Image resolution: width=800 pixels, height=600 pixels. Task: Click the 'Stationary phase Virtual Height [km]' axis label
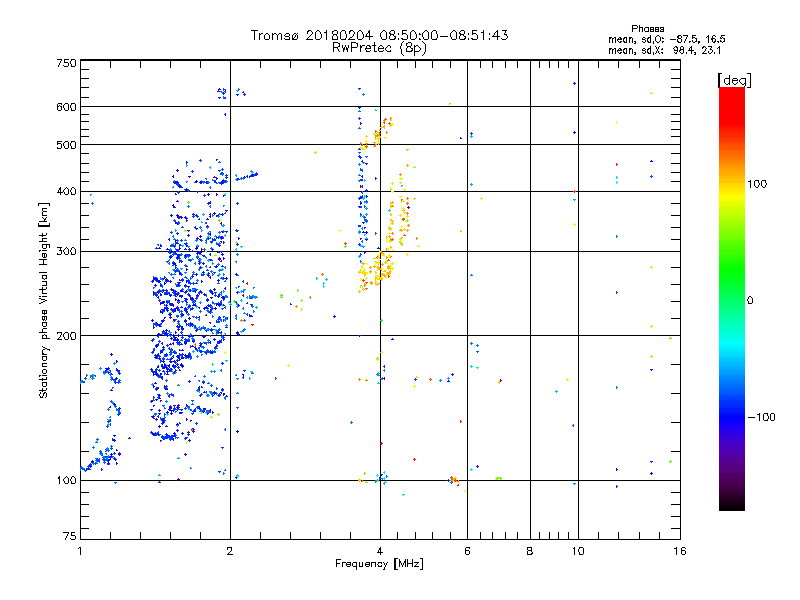pyautogui.click(x=44, y=301)
